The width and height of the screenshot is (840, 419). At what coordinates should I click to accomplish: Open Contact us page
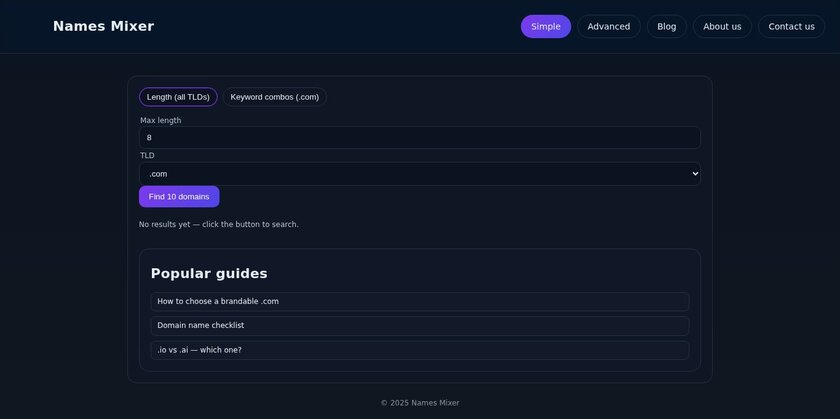coord(791,26)
